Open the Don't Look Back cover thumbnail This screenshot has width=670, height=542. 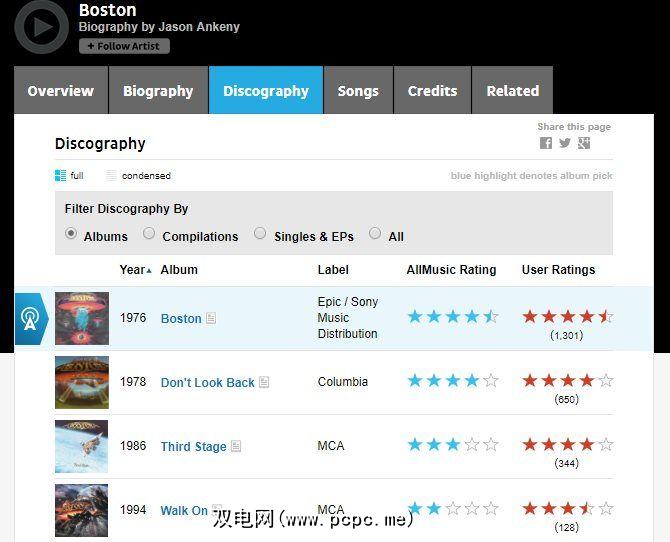click(82, 382)
